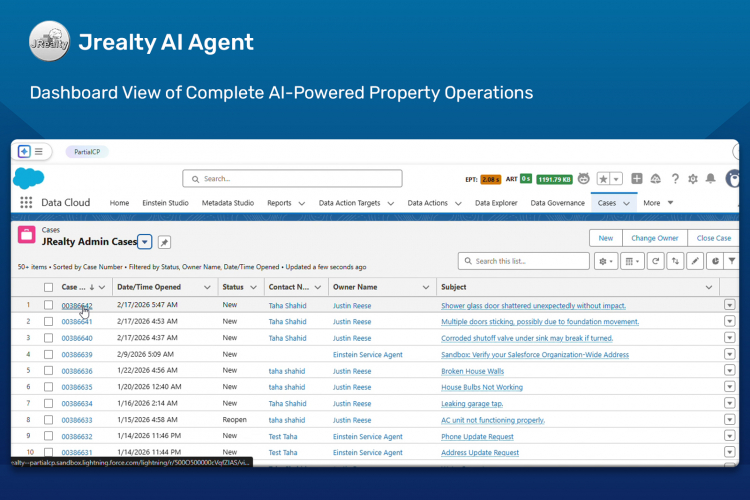Open owner Einstein Service Agent for case 00386639
Viewport: 750px width, 500px height.
(x=367, y=355)
